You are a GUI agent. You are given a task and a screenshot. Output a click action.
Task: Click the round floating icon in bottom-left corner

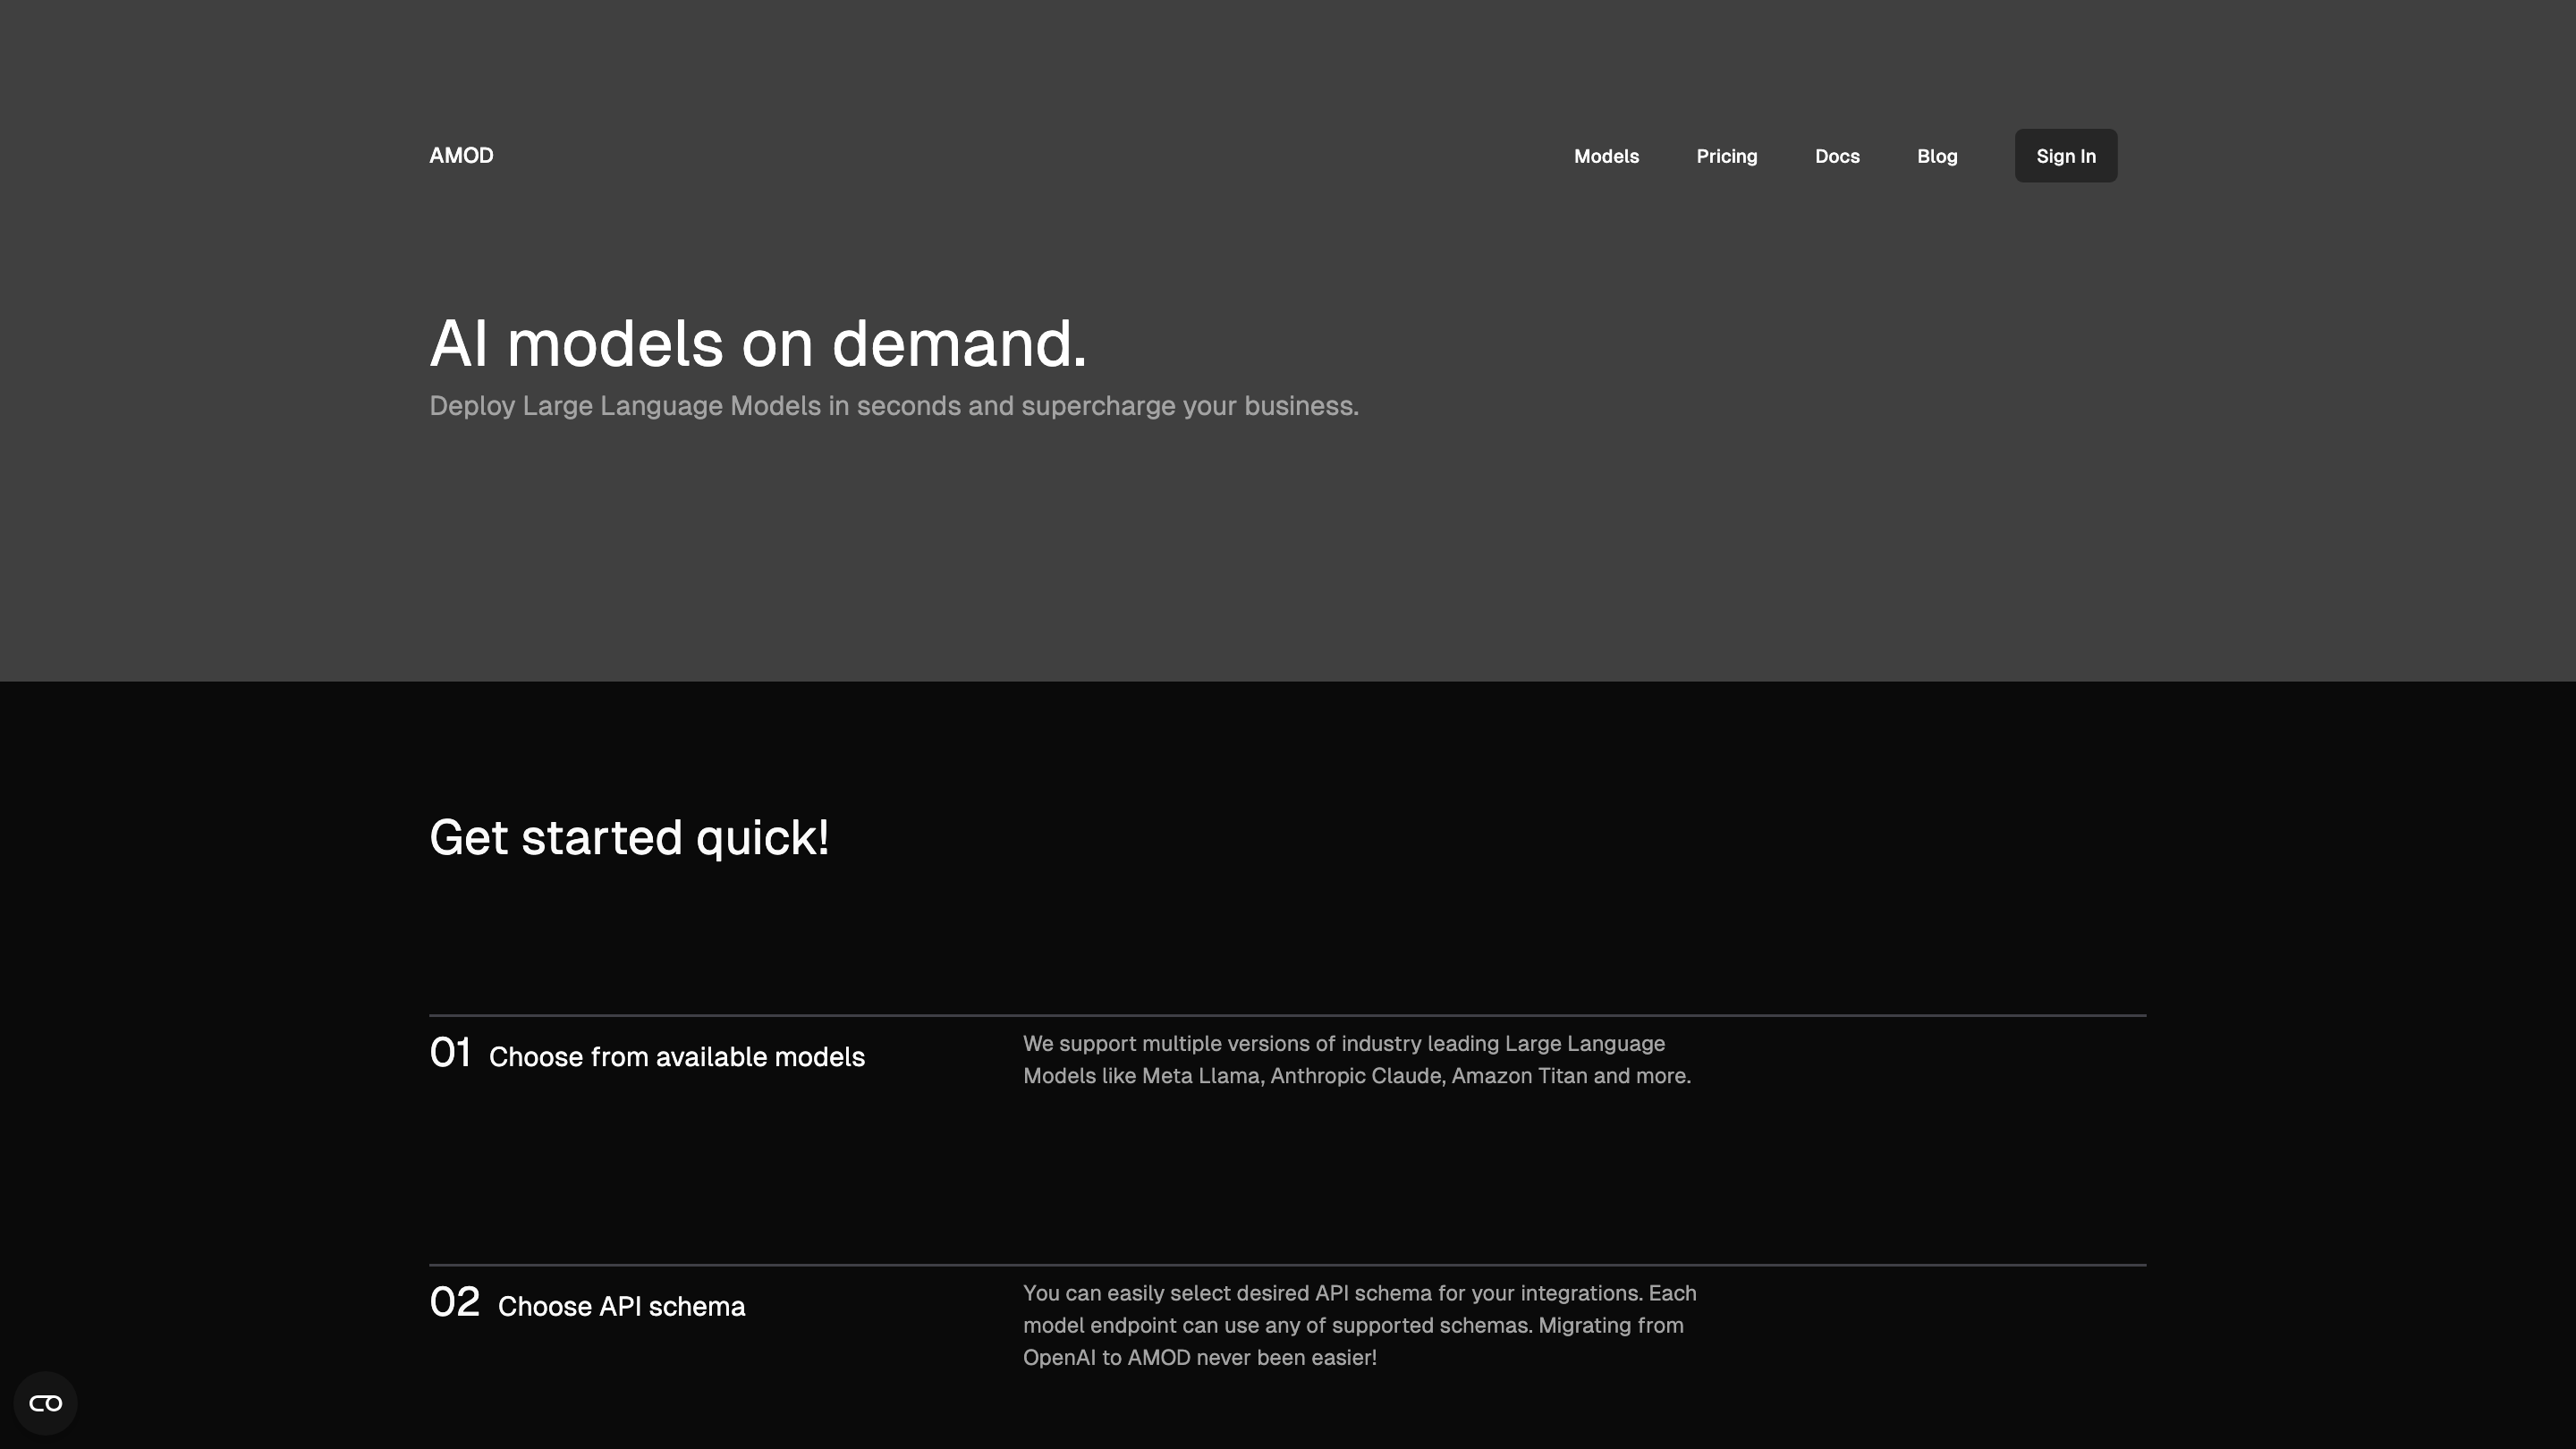pos(45,1403)
